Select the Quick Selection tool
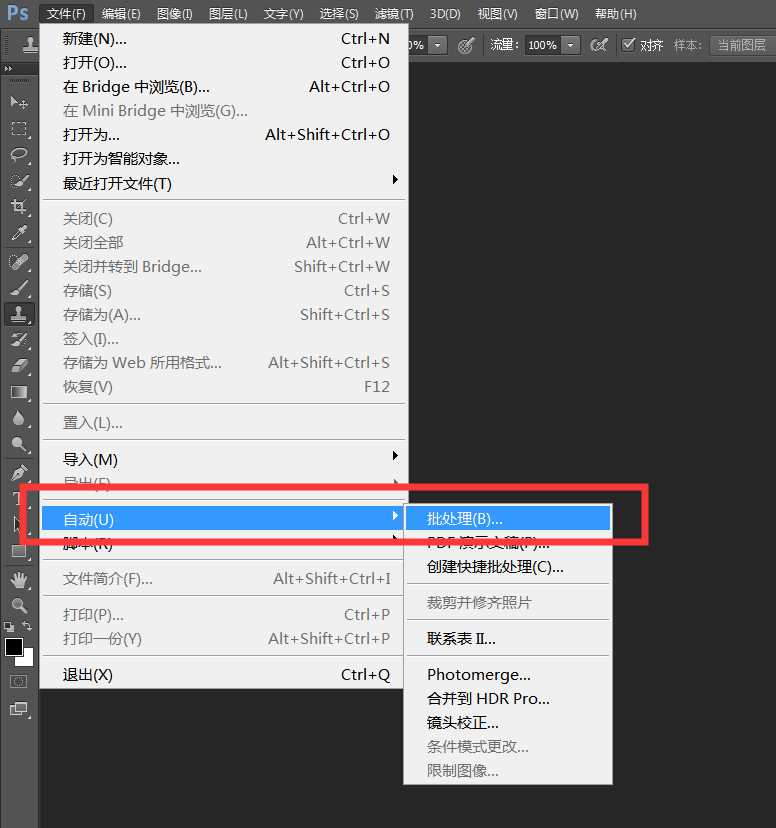Viewport: 776px width, 828px height. click(x=19, y=181)
